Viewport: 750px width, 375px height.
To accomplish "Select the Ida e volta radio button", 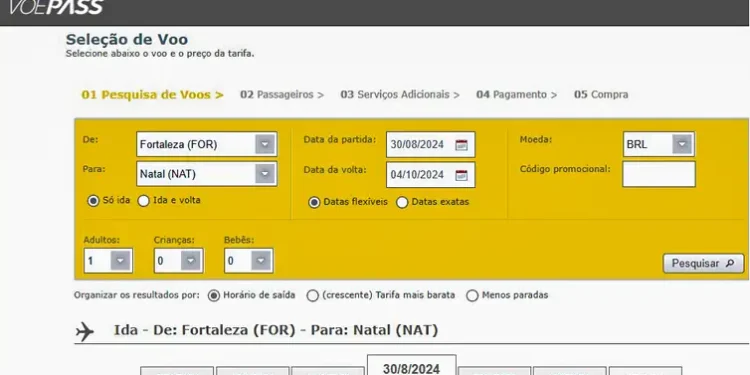I will [143, 201].
